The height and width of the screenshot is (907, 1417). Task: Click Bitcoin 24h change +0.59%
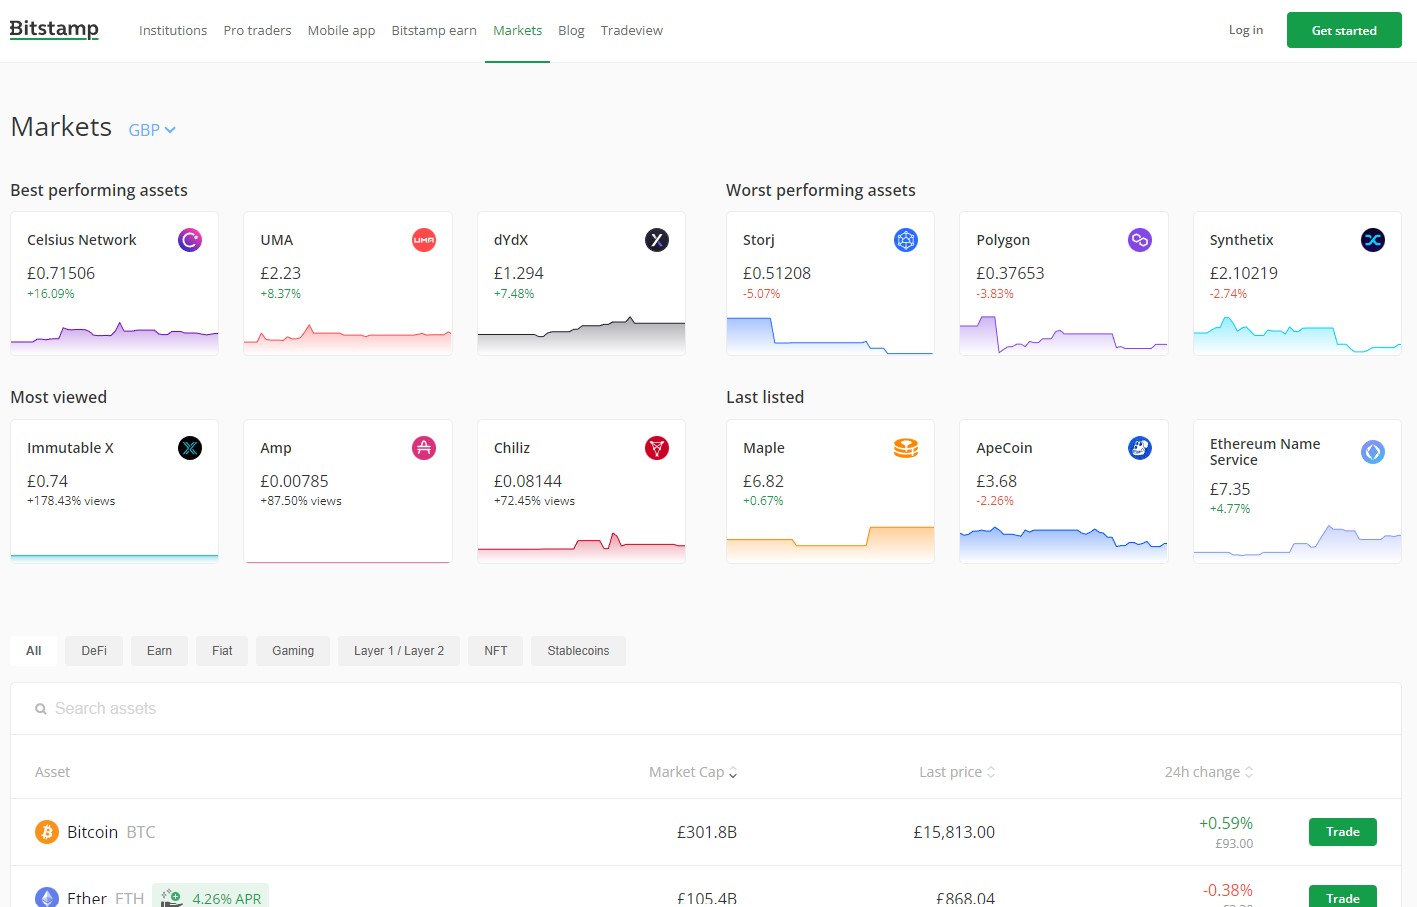pyautogui.click(x=1226, y=823)
